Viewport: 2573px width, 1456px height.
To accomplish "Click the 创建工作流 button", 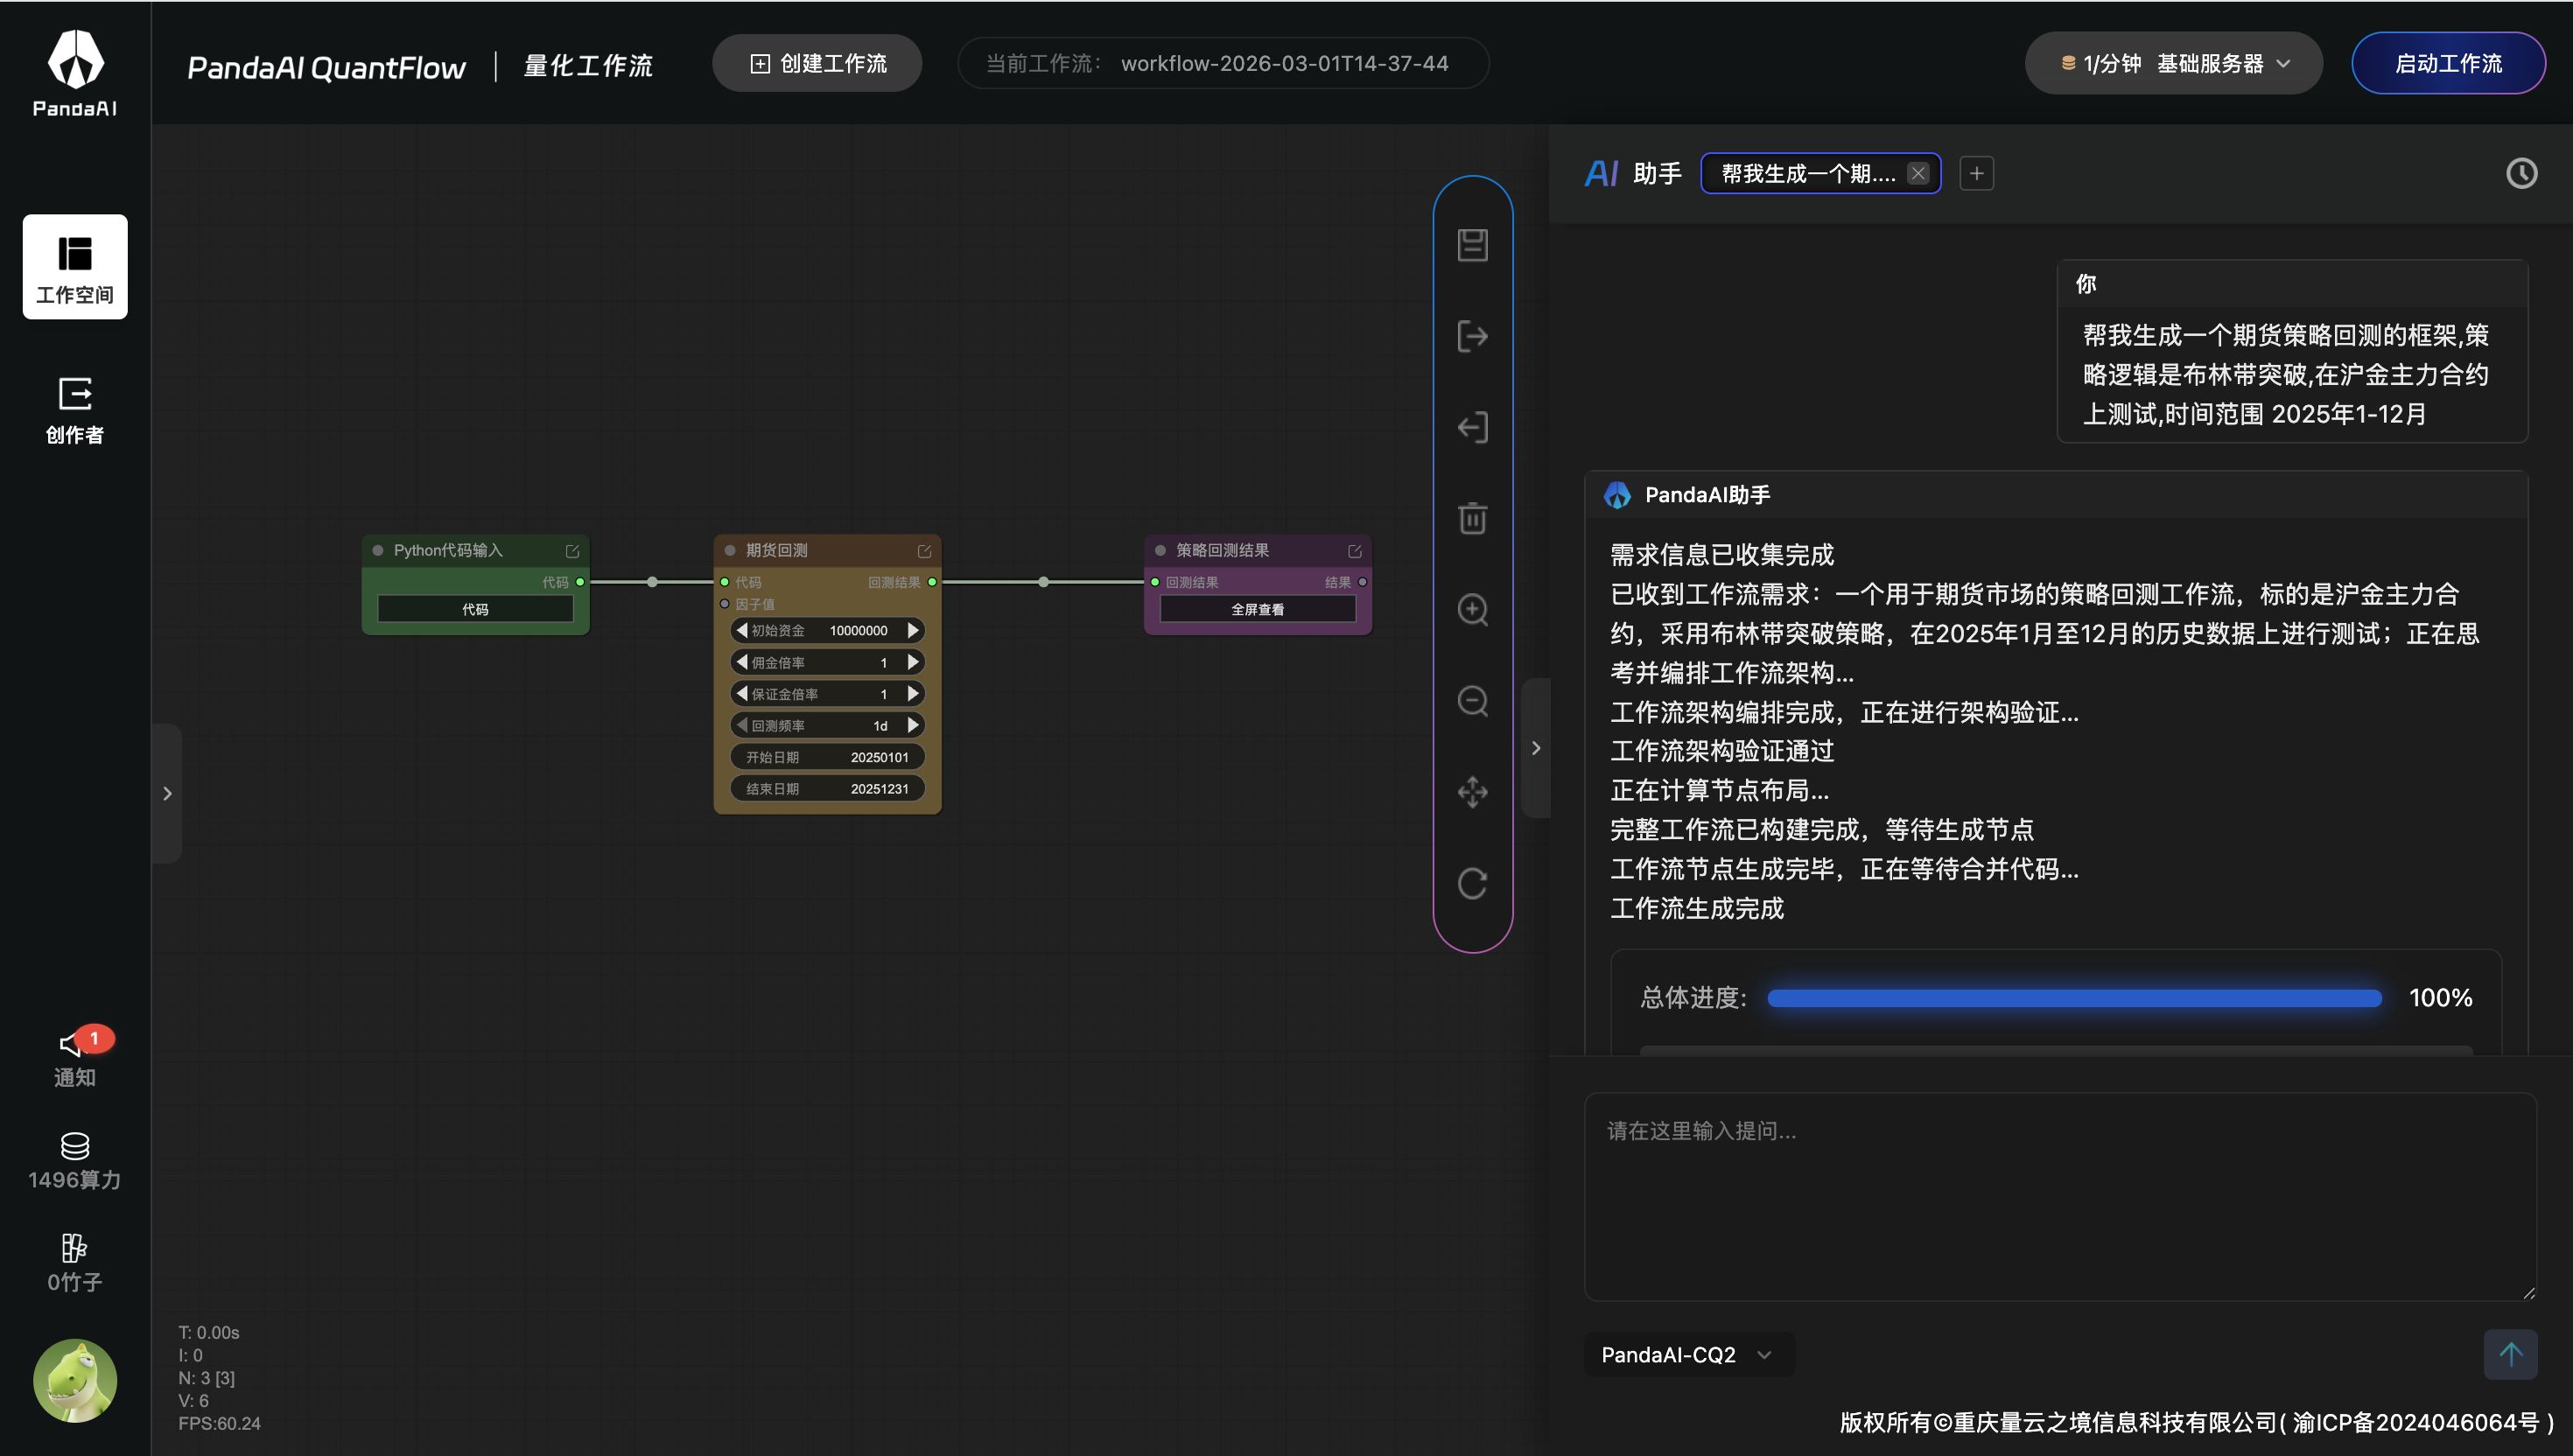I will (817, 63).
